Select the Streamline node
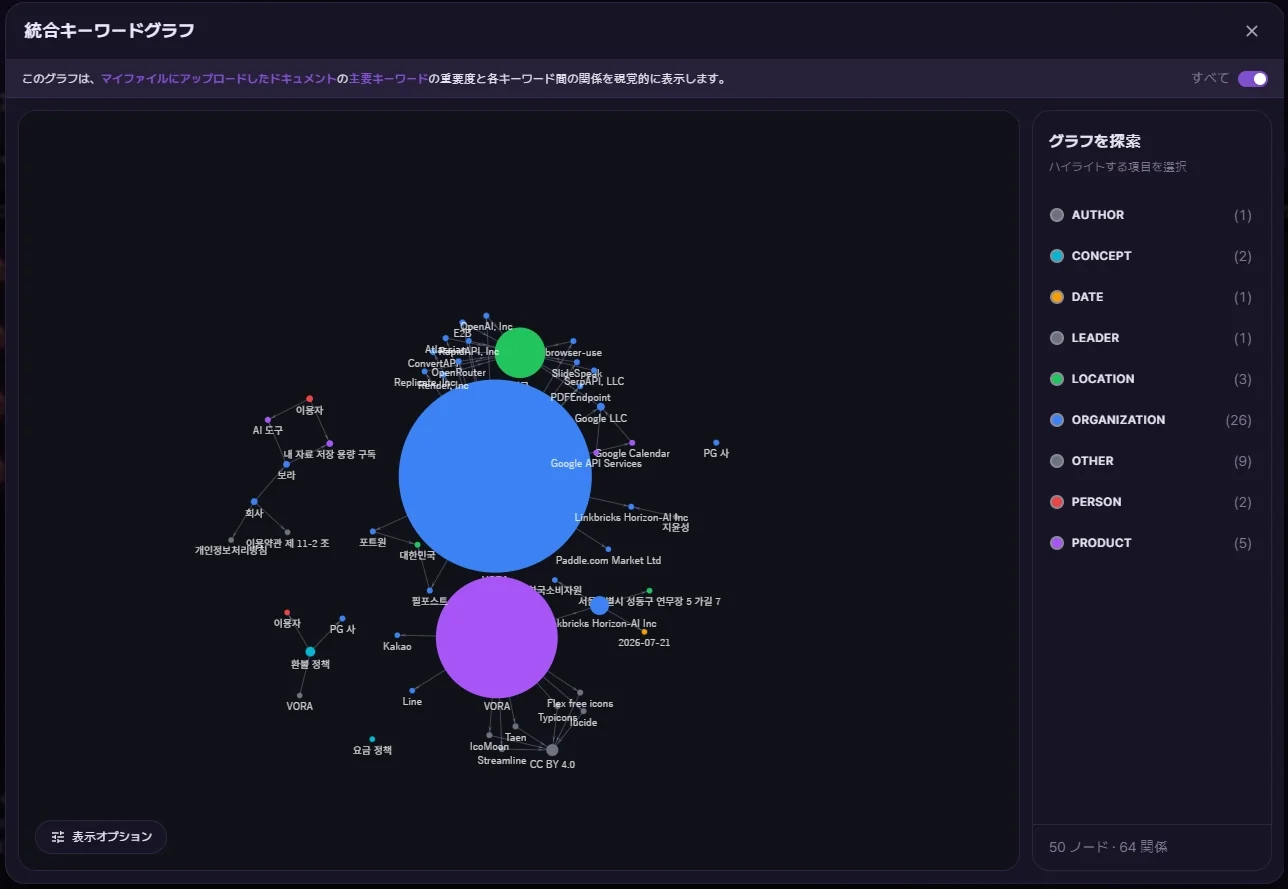Viewport: 1288px width, 889px height. tap(501, 749)
